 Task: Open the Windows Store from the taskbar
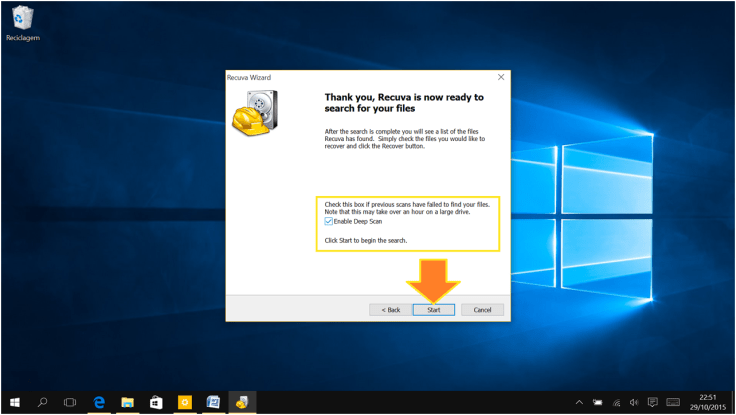tap(156, 402)
